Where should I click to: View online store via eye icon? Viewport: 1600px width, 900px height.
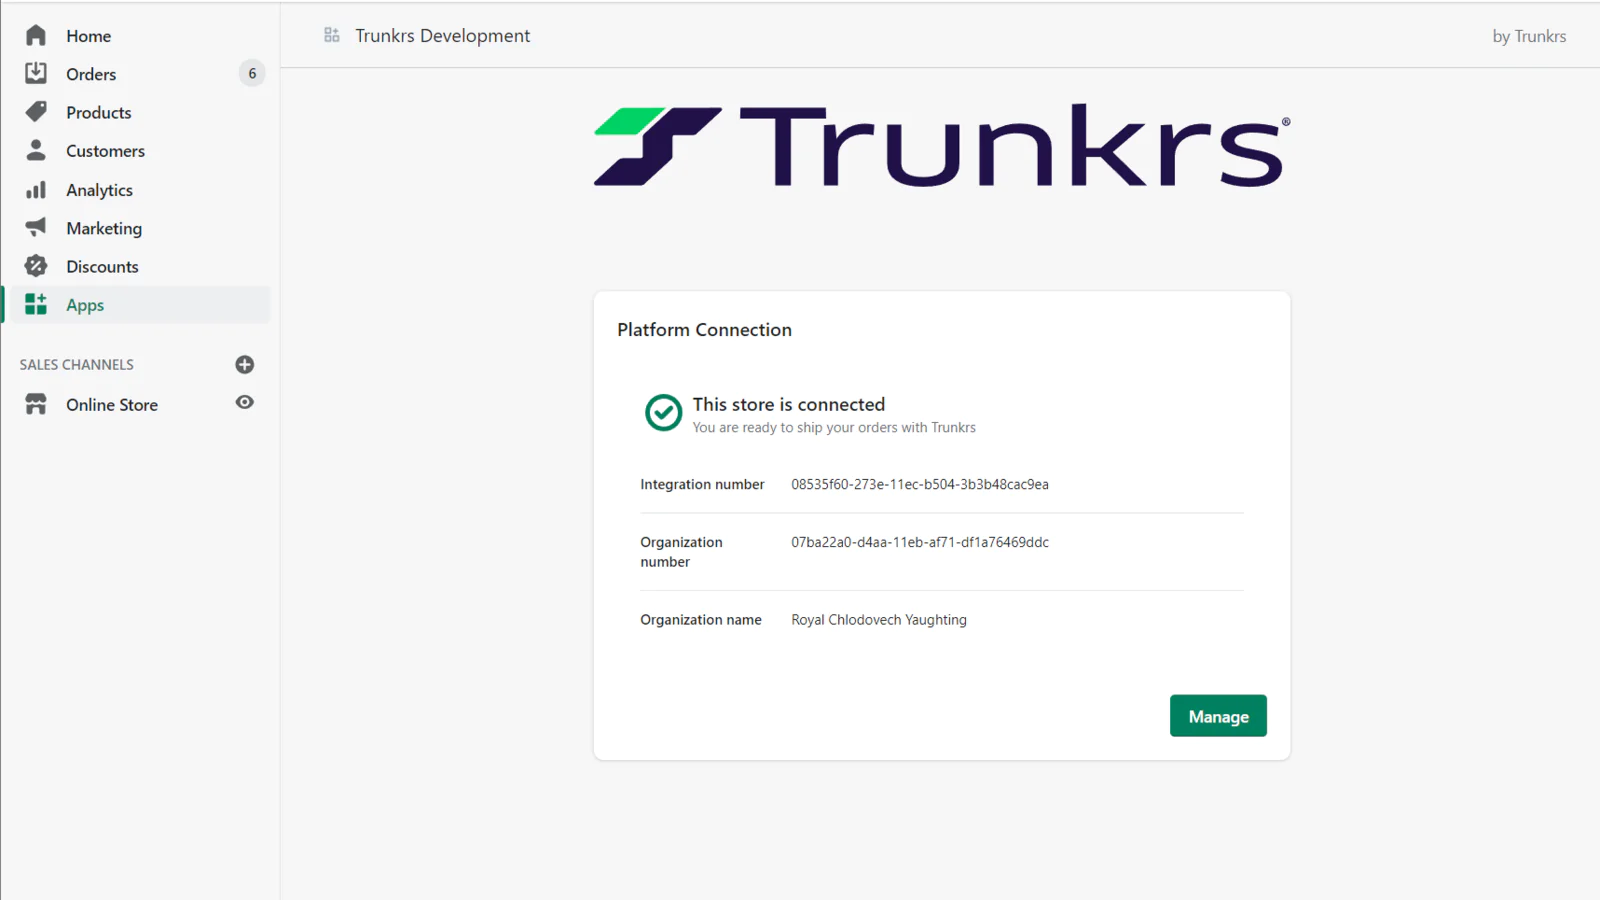pyautogui.click(x=245, y=402)
